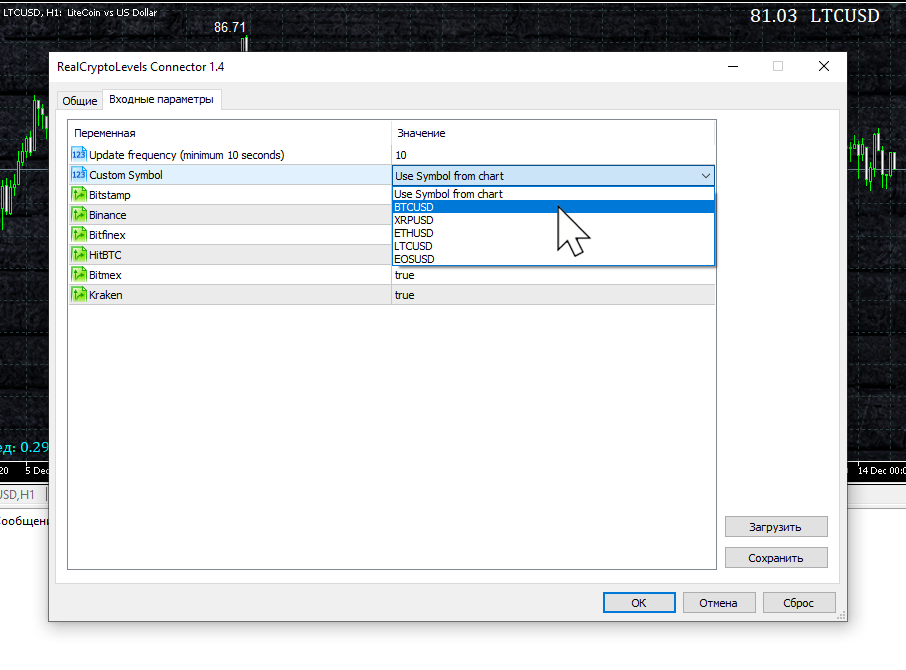Screen dimensions: 906x670
Task: Click the Binance boolean parameter icon
Action: 79,214
